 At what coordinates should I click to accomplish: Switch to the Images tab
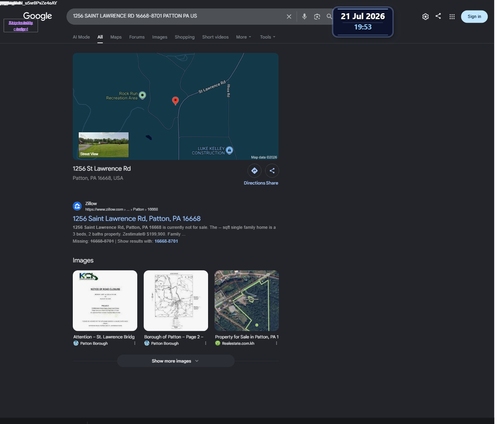[160, 37]
